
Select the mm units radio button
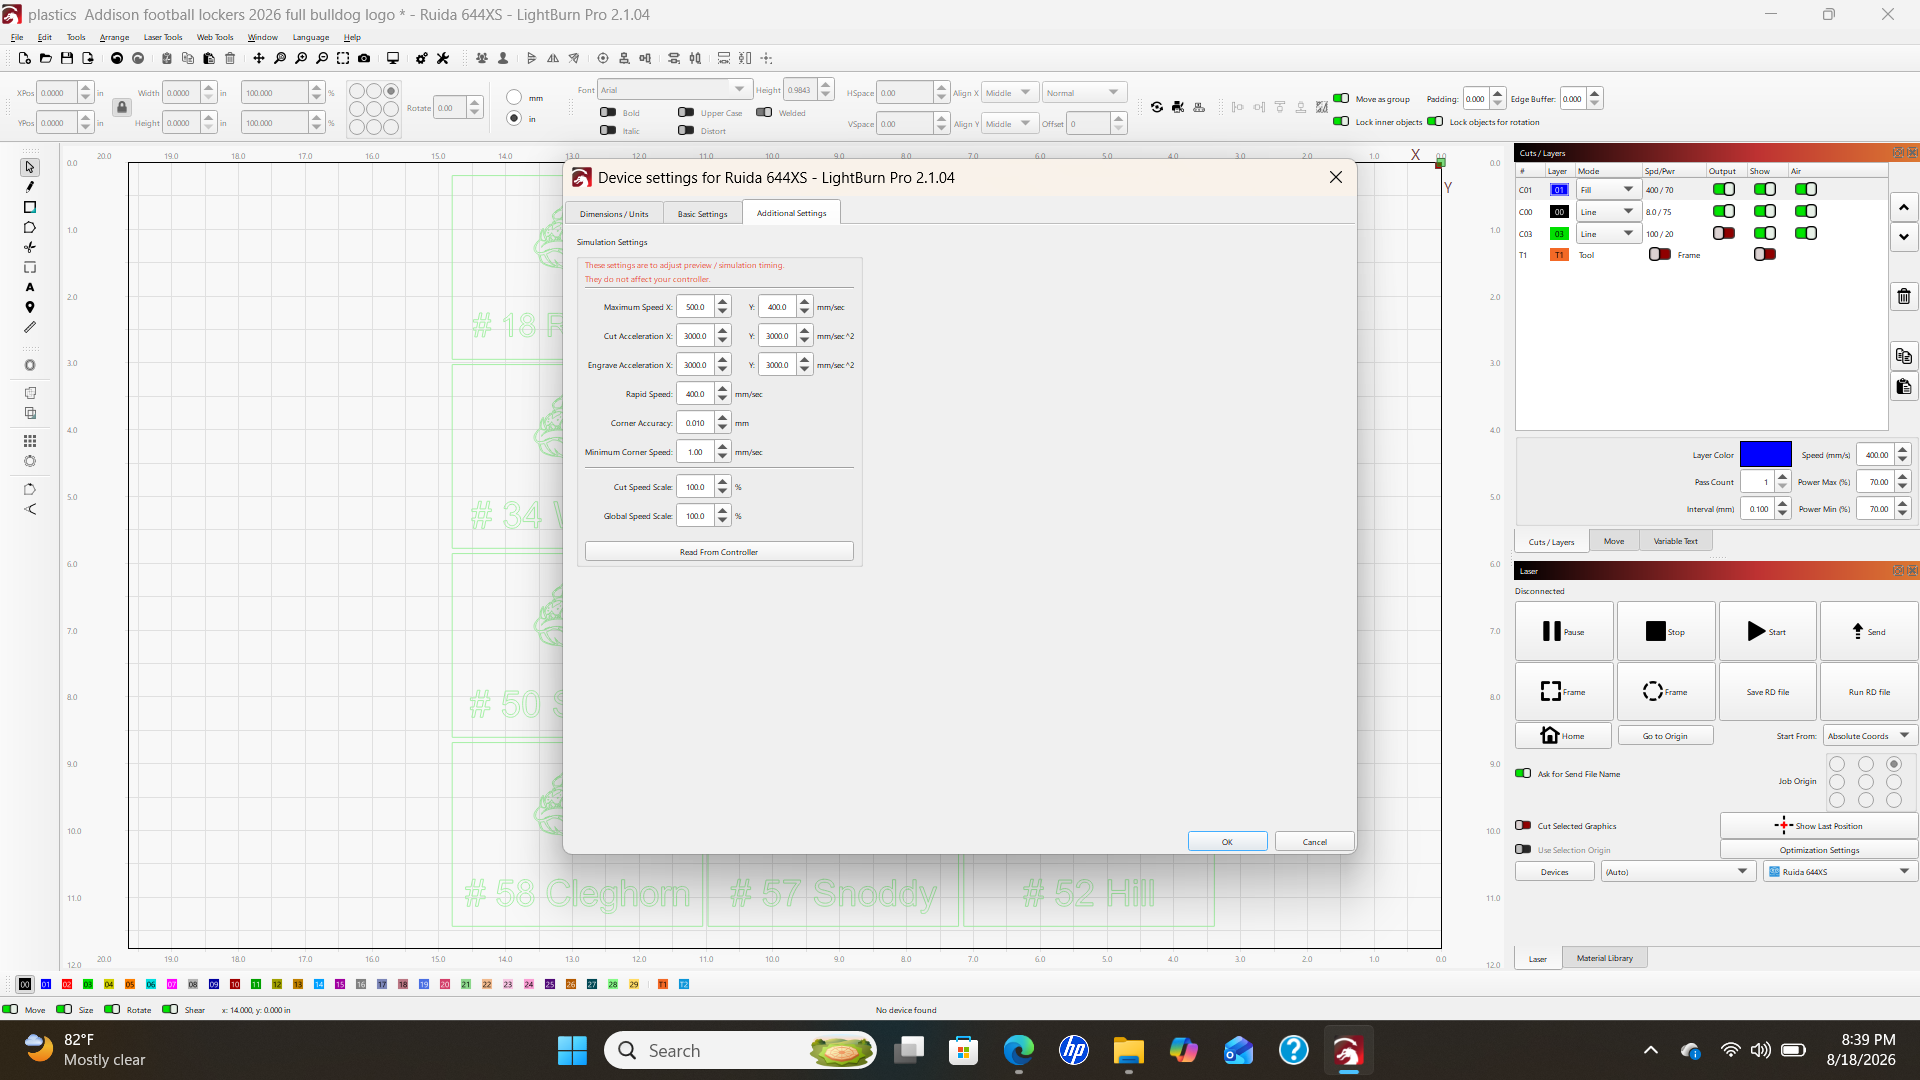point(514,97)
